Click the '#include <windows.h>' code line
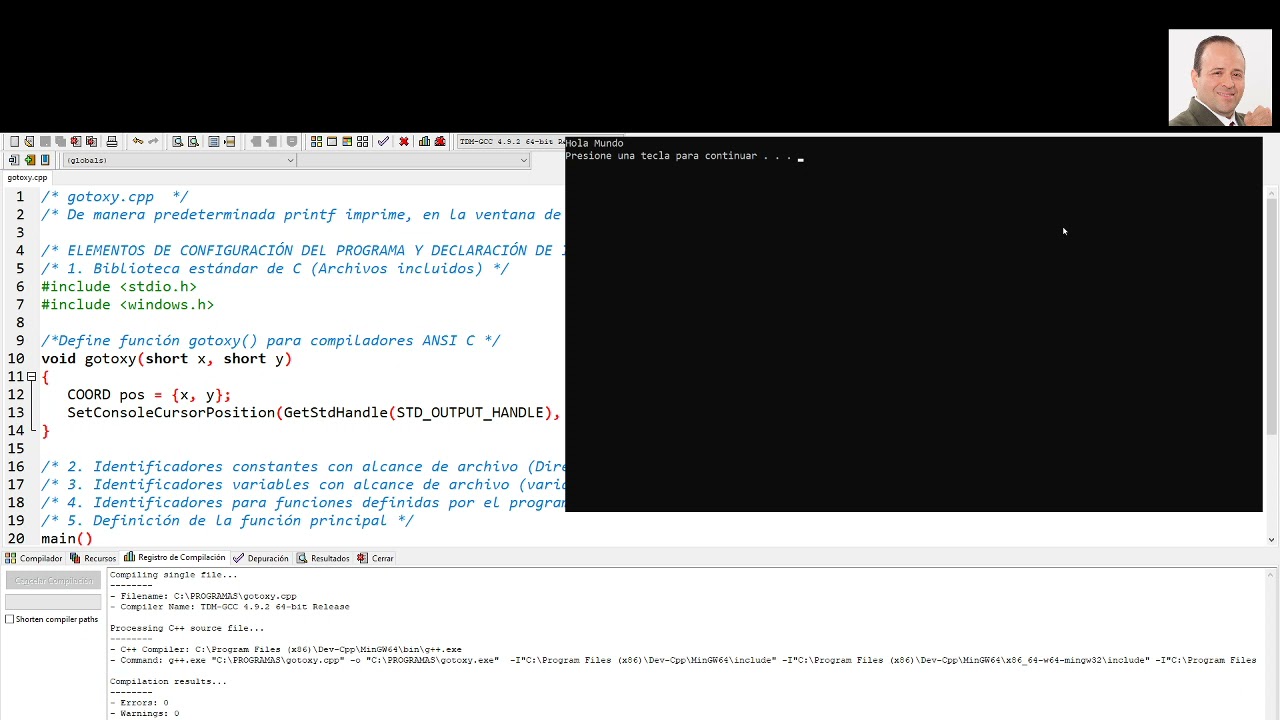Screen dimensions: 1280x720 (x=128, y=305)
